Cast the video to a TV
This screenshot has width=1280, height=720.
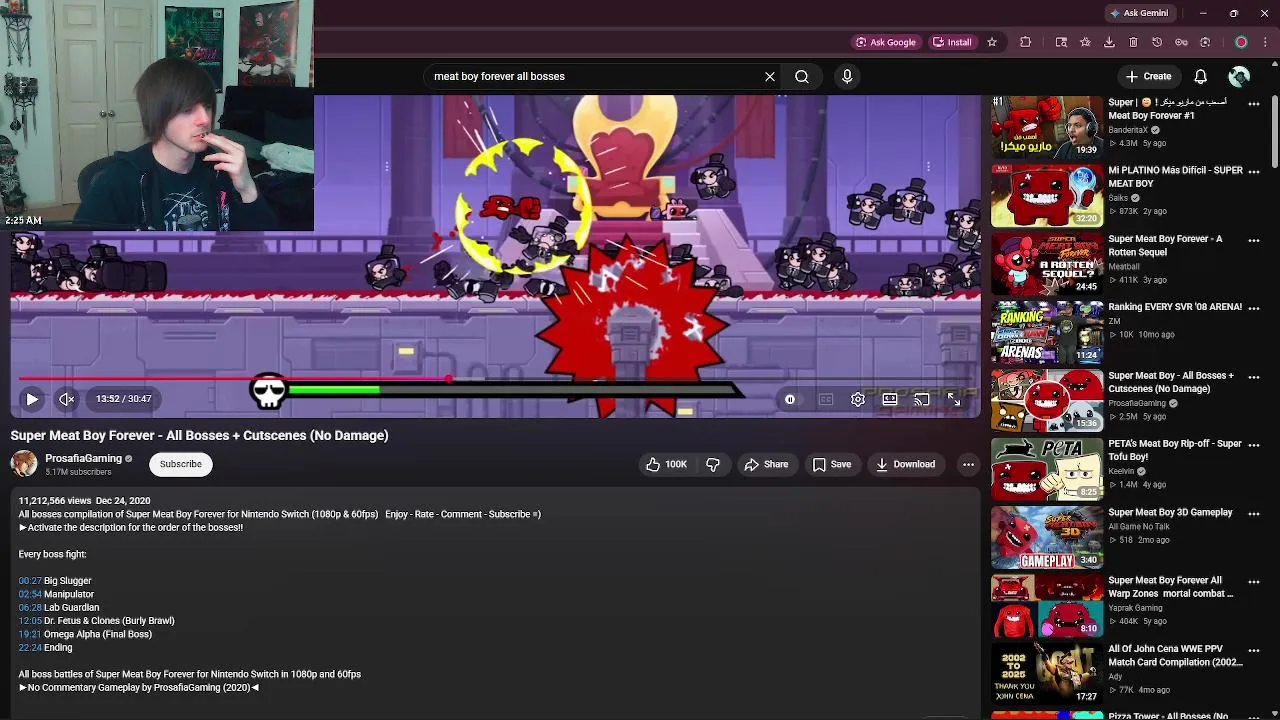point(922,400)
